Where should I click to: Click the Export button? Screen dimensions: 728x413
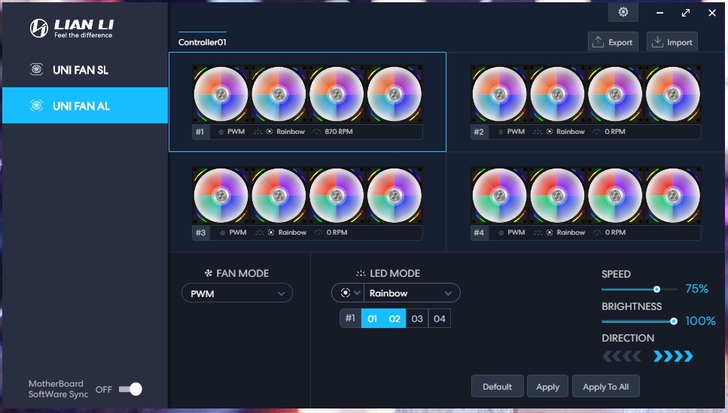613,42
